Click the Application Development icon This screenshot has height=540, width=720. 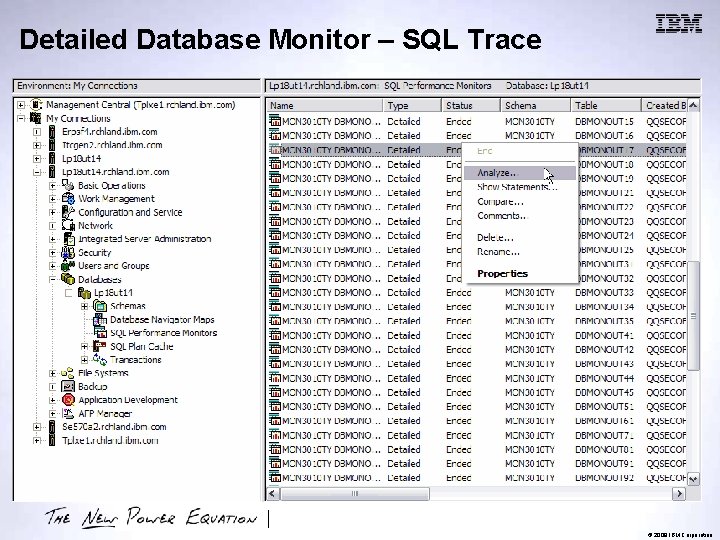68,399
